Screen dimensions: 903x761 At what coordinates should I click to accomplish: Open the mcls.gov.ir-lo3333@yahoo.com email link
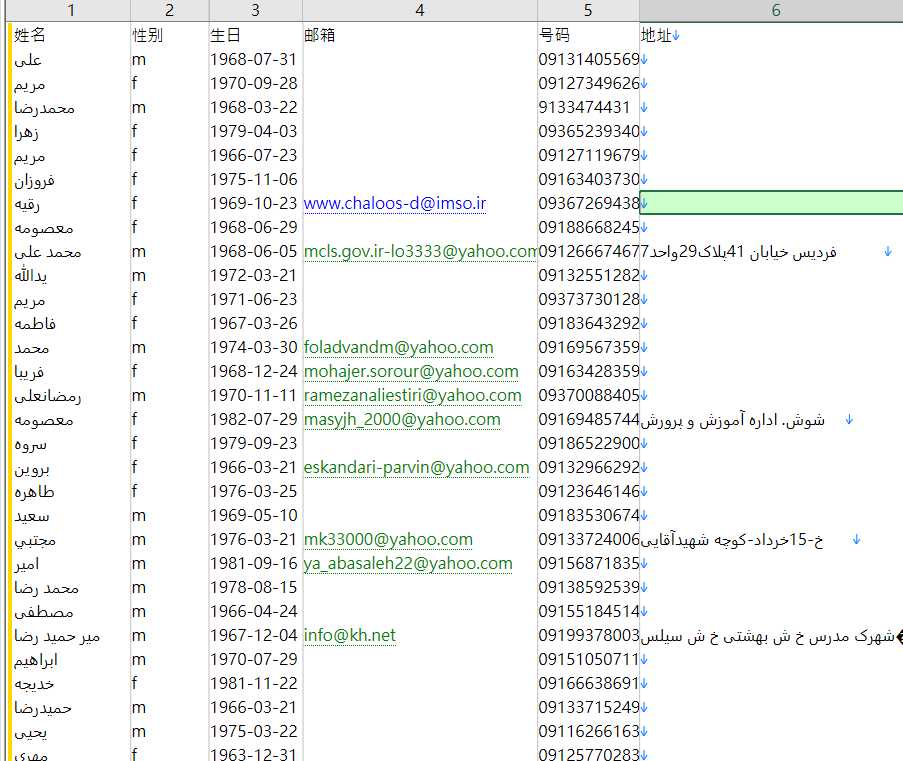click(420, 252)
